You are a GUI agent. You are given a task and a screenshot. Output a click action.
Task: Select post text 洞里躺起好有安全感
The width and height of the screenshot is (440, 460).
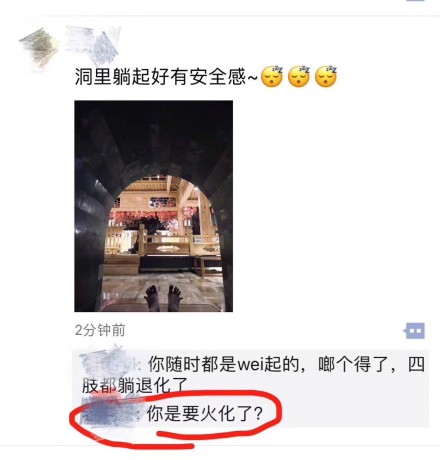tap(160, 77)
